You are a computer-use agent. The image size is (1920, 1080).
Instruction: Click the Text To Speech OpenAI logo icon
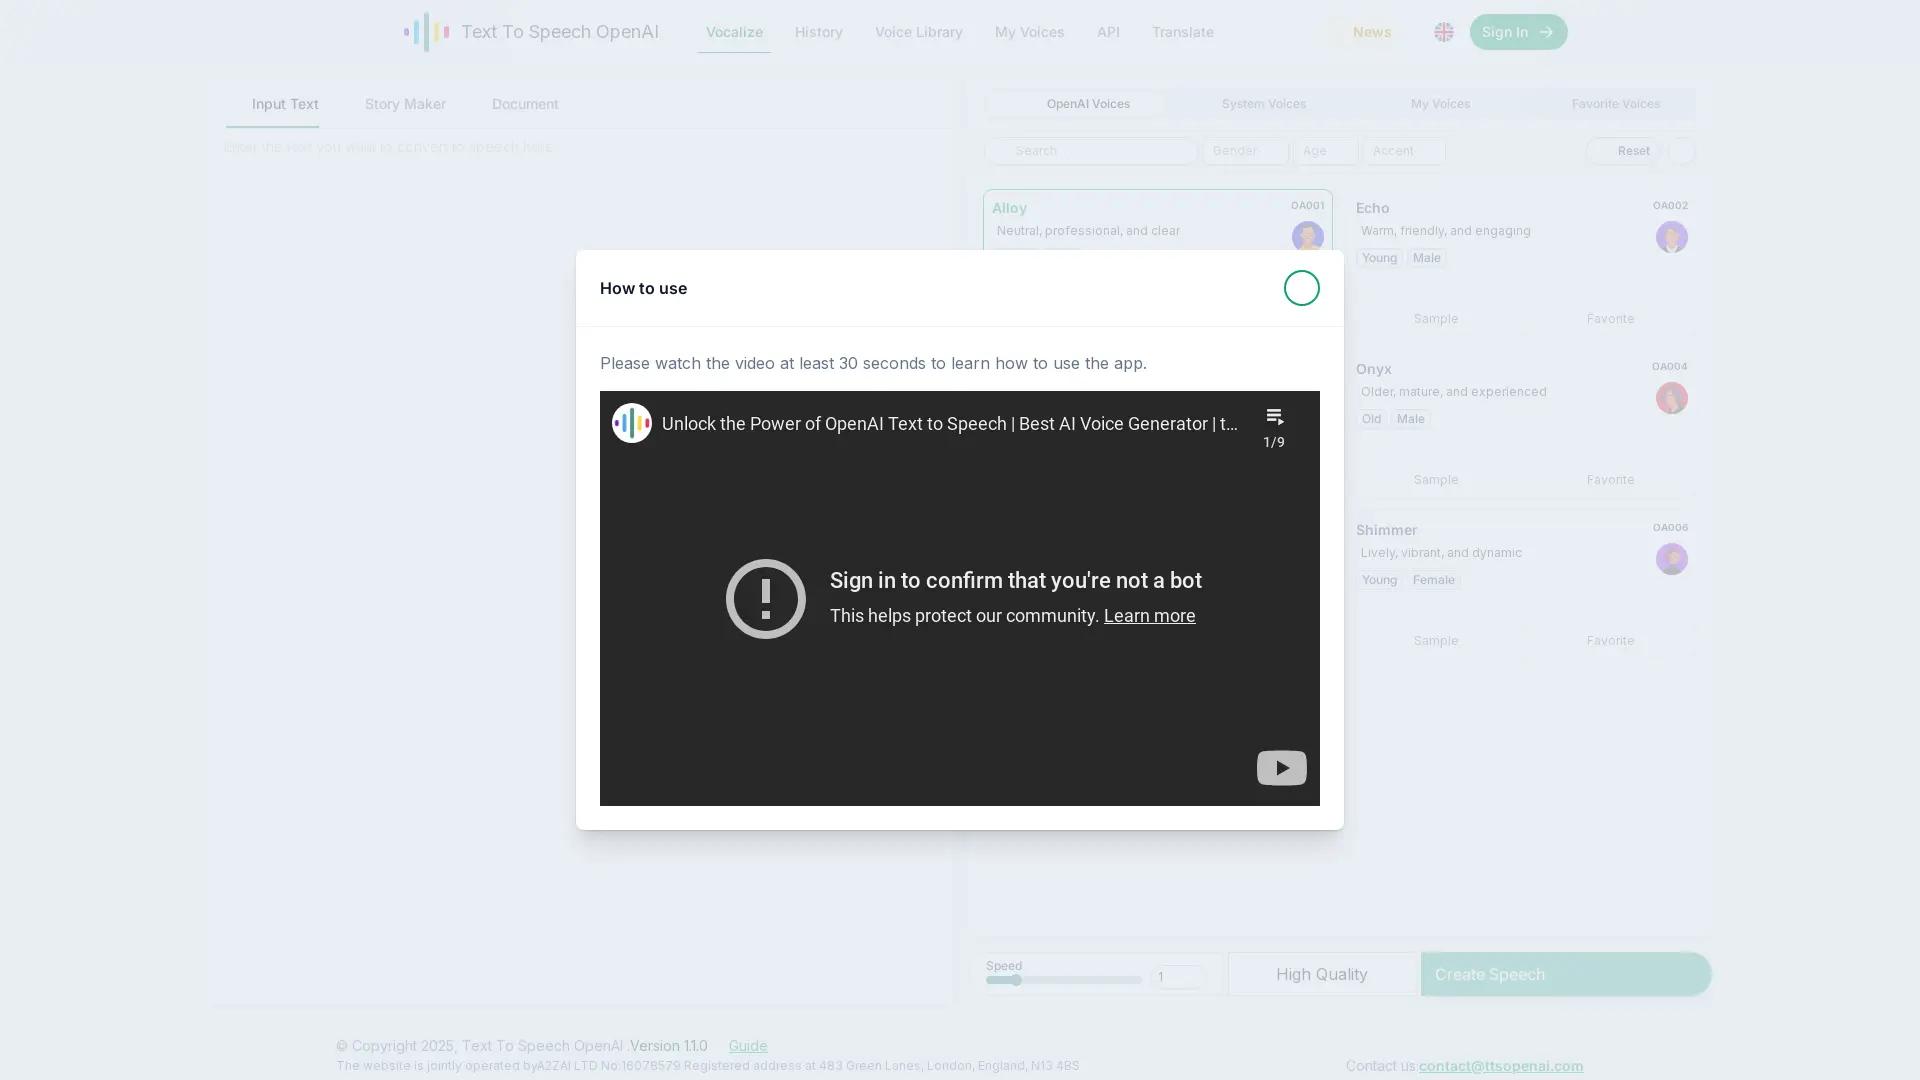click(x=424, y=31)
